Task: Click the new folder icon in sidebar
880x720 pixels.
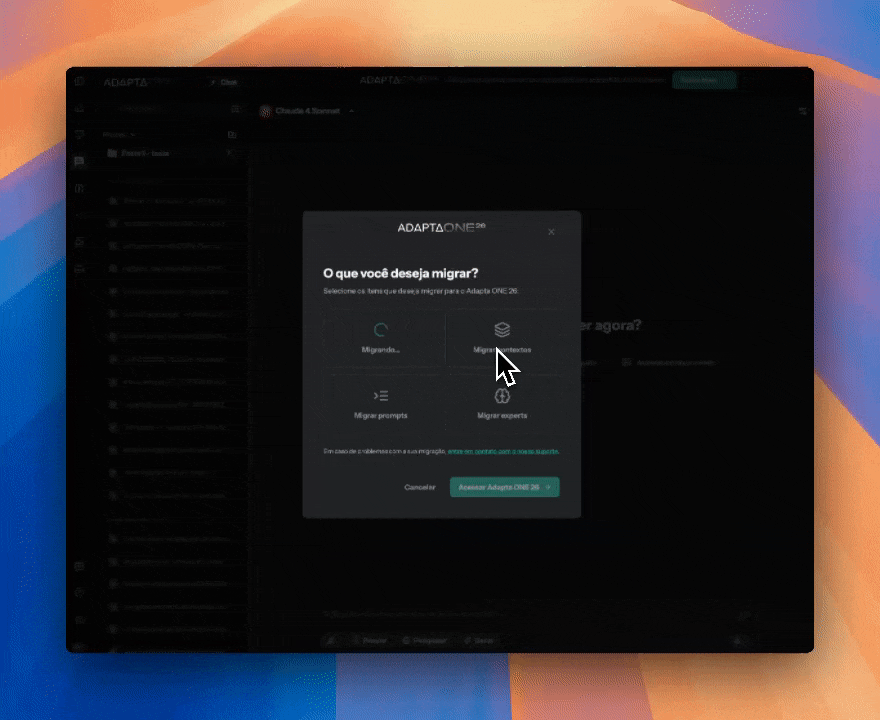Action: coord(231,134)
